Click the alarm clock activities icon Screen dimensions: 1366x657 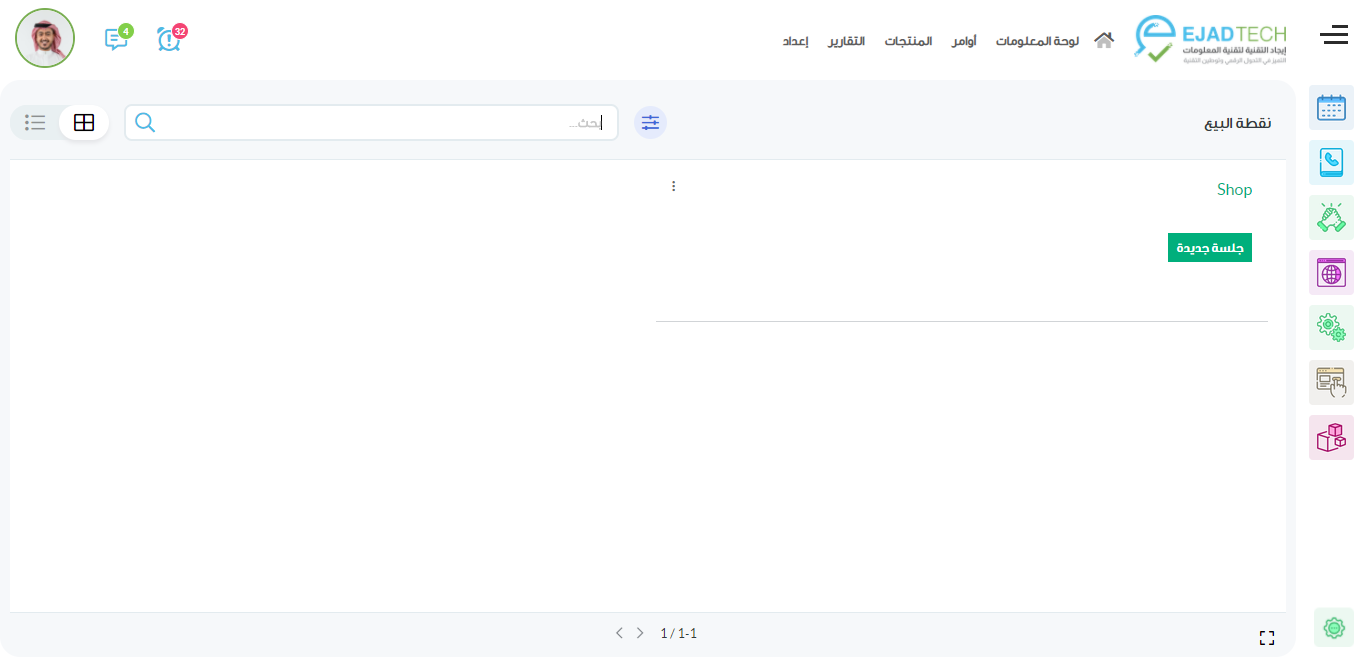169,39
